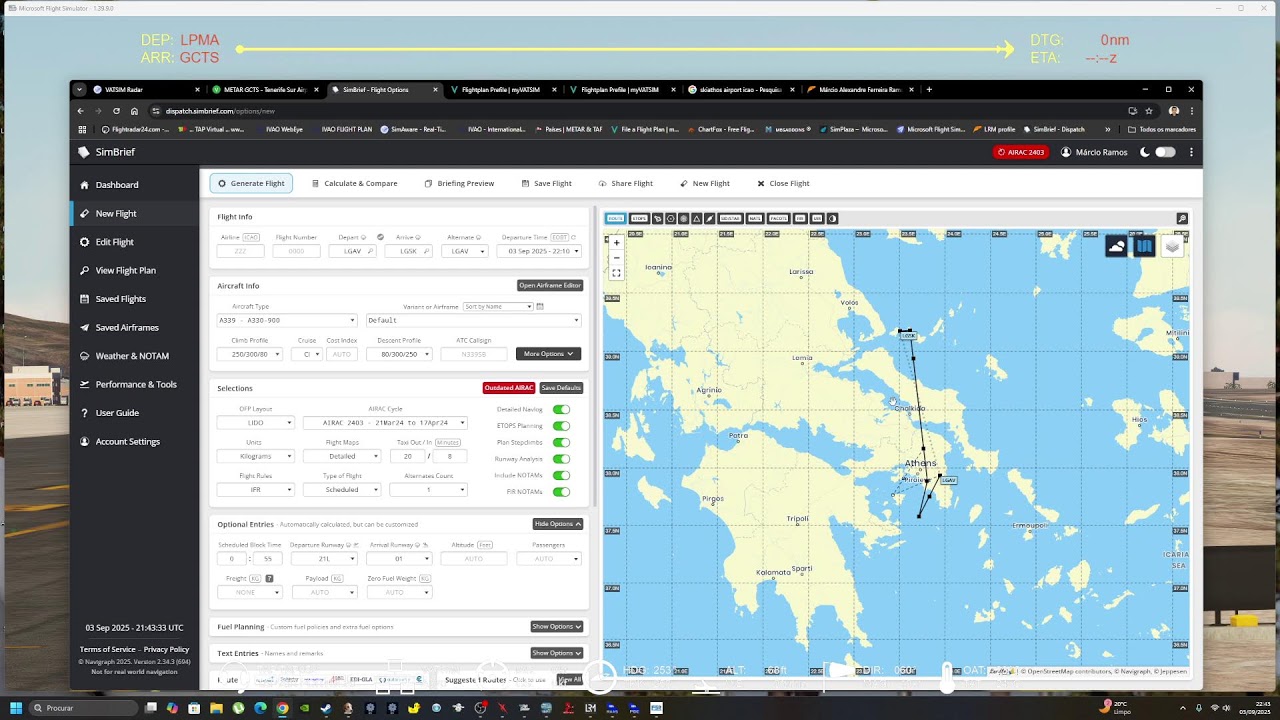This screenshot has height=720, width=1280.
Task: Open the Márcio Ramos user menu
Action: tap(1094, 152)
